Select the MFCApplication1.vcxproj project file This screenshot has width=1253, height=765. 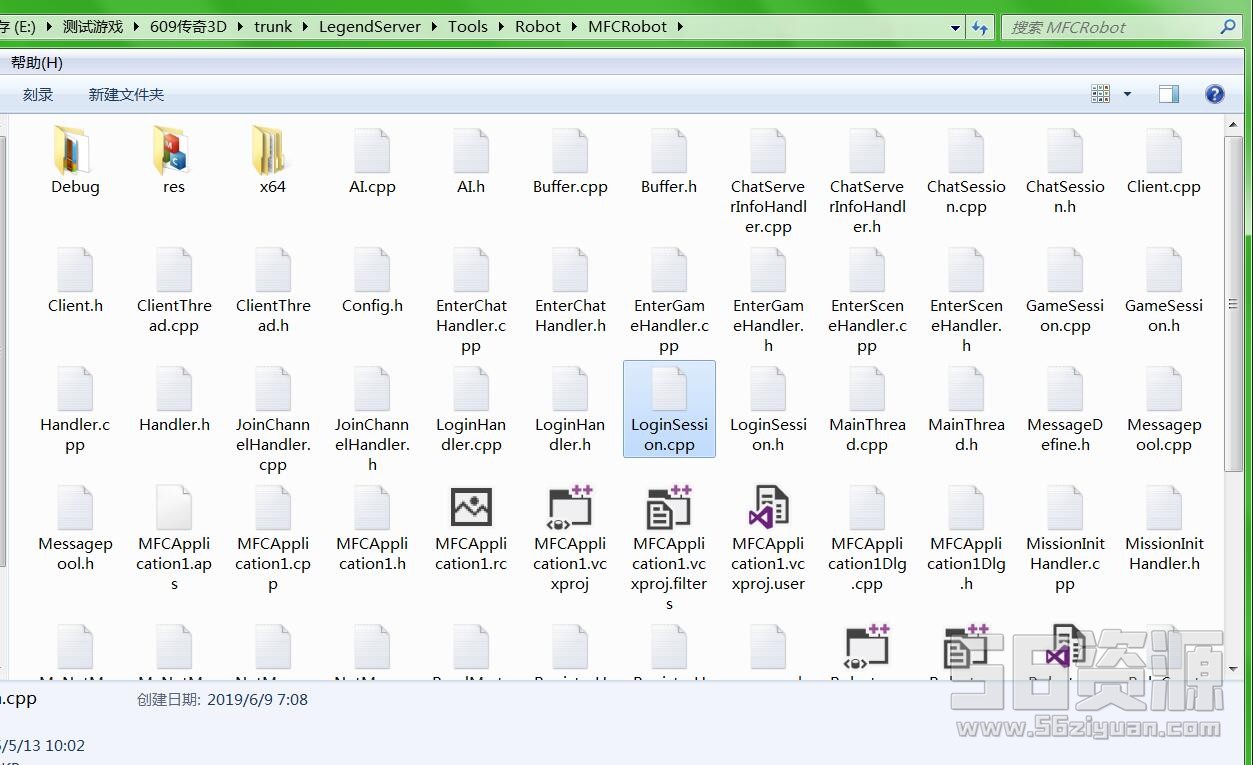(570, 508)
